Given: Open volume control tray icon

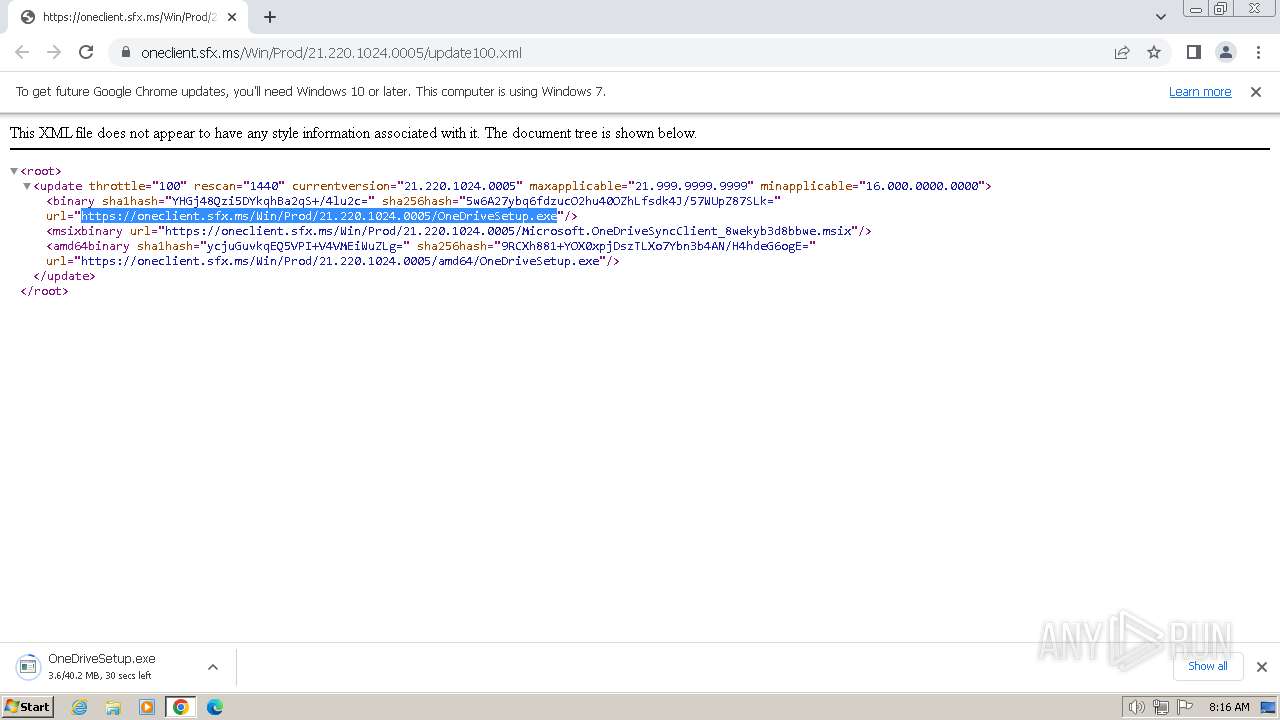Looking at the screenshot, I should click(1136, 707).
